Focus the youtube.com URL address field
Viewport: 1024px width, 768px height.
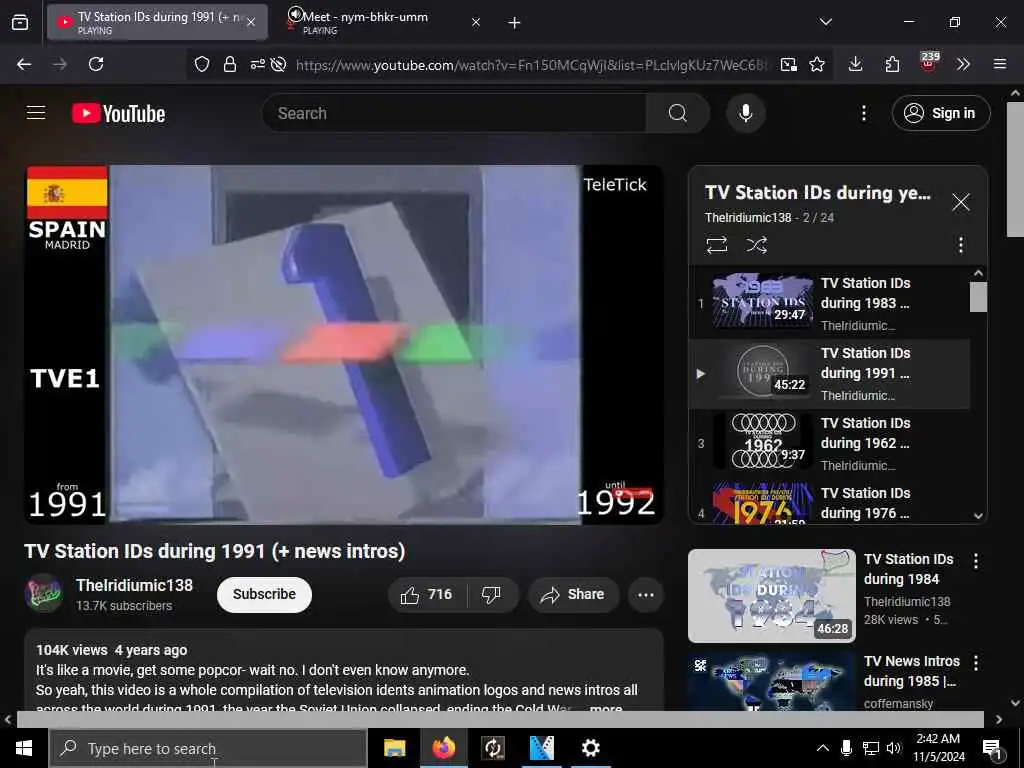[x=532, y=65]
